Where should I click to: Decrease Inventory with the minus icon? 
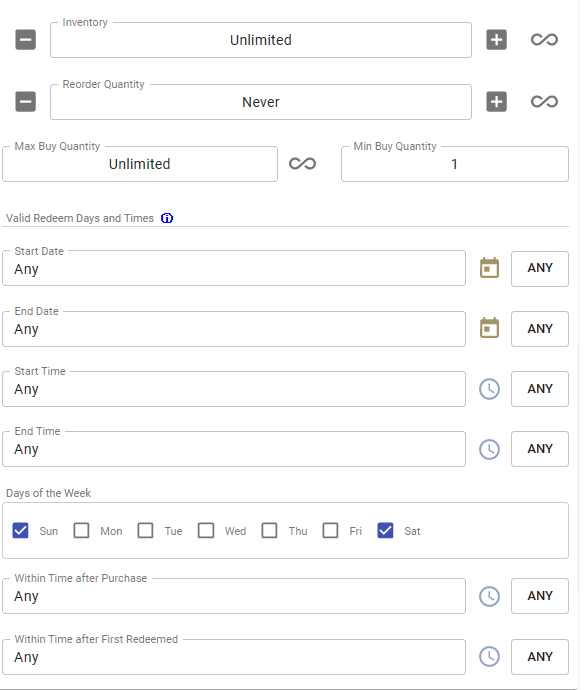point(26,40)
